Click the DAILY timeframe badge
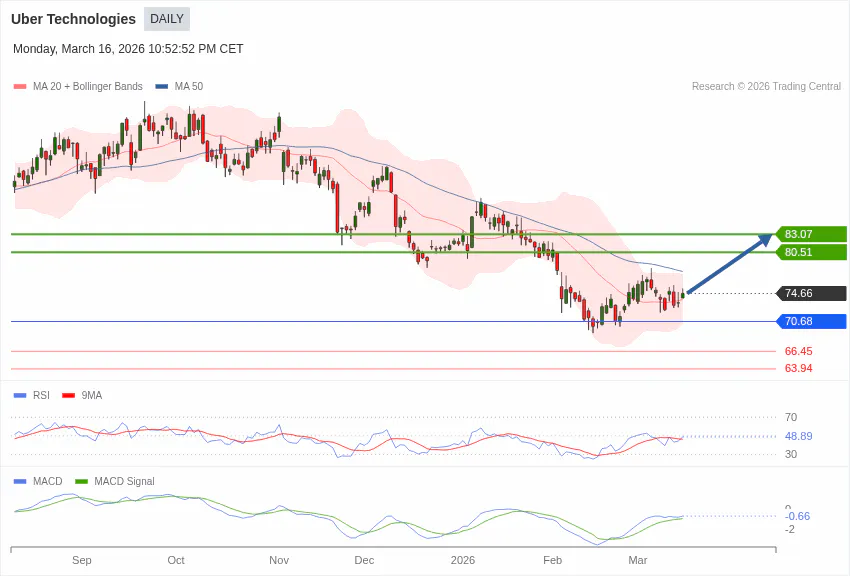This screenshot has height=576, width=850. pyautogui.click(x=166, y=19)
